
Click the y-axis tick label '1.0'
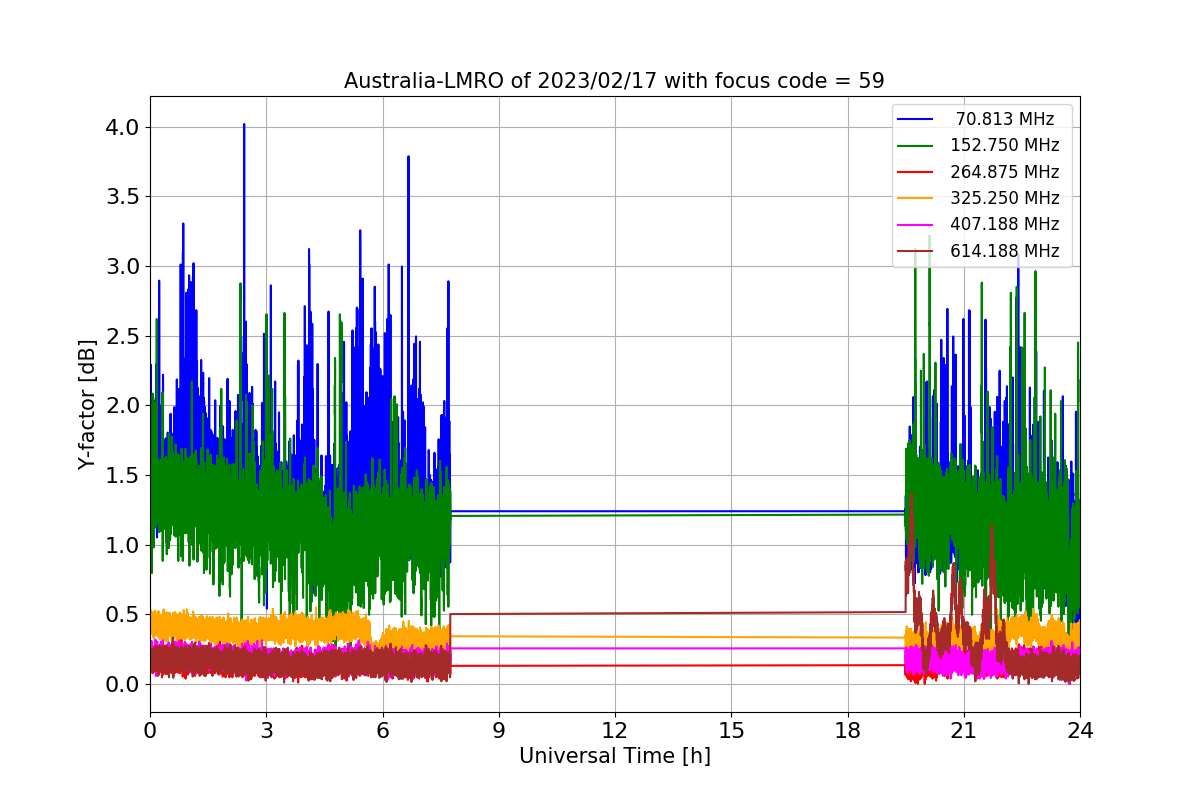pyautogui.click(x=121, y=545)
